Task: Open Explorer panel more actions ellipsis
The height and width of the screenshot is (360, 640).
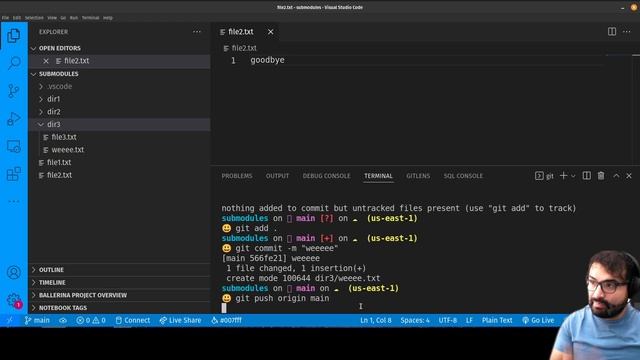Action: click(197, 32)
